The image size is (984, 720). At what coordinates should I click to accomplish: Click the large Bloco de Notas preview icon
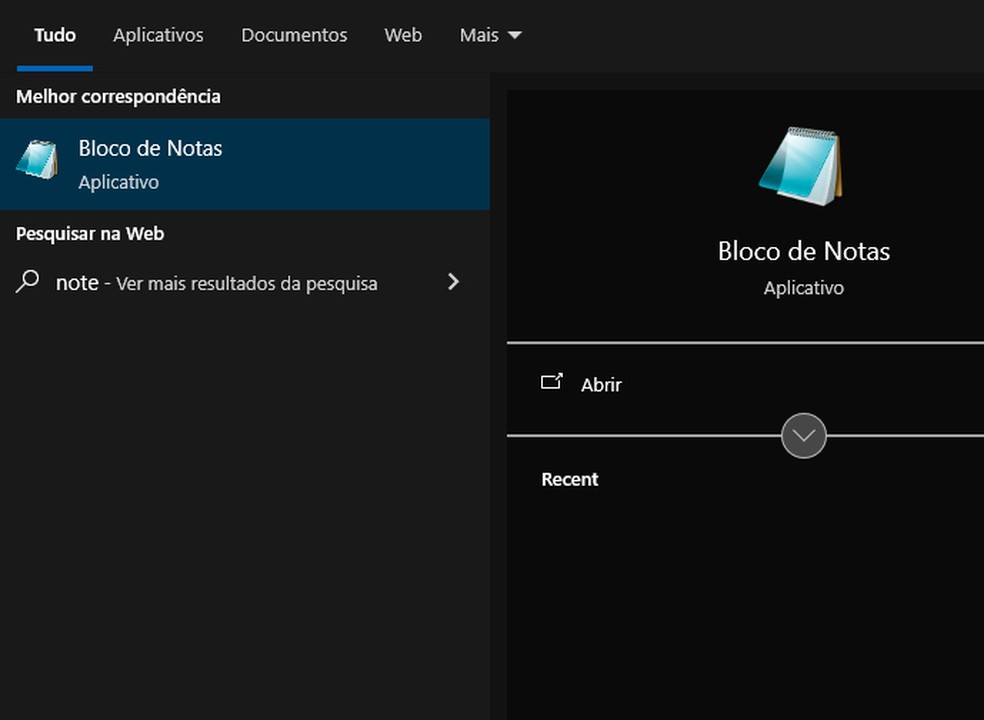coord(801,166)
